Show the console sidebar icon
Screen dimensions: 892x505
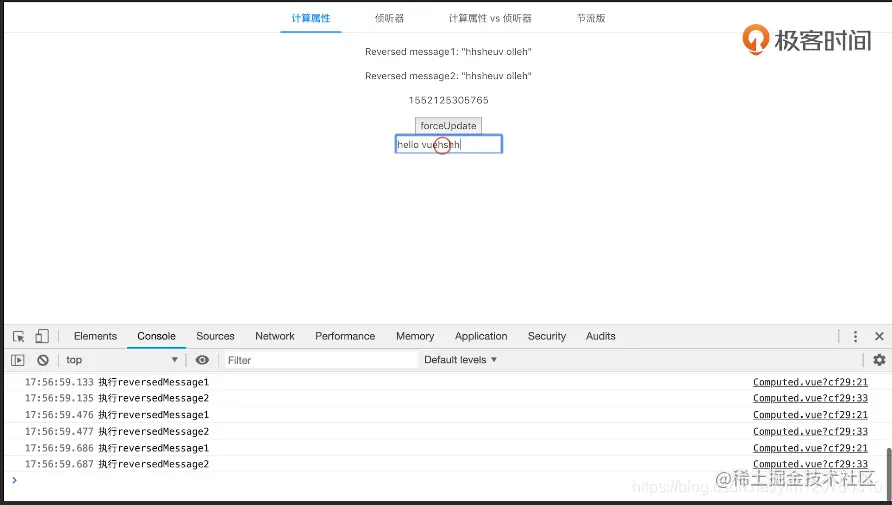pos(18,360)
